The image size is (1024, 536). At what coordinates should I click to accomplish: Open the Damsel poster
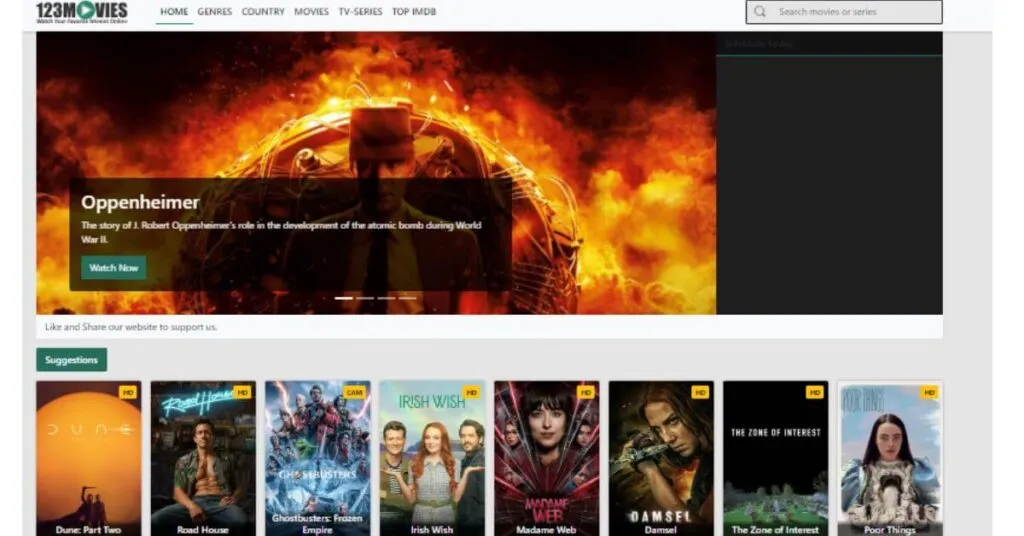pos(661,459)
